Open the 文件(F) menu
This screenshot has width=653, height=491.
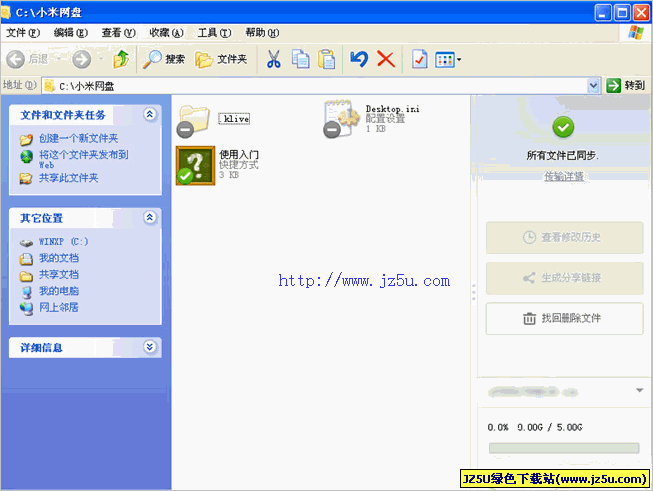click(23, 32)
